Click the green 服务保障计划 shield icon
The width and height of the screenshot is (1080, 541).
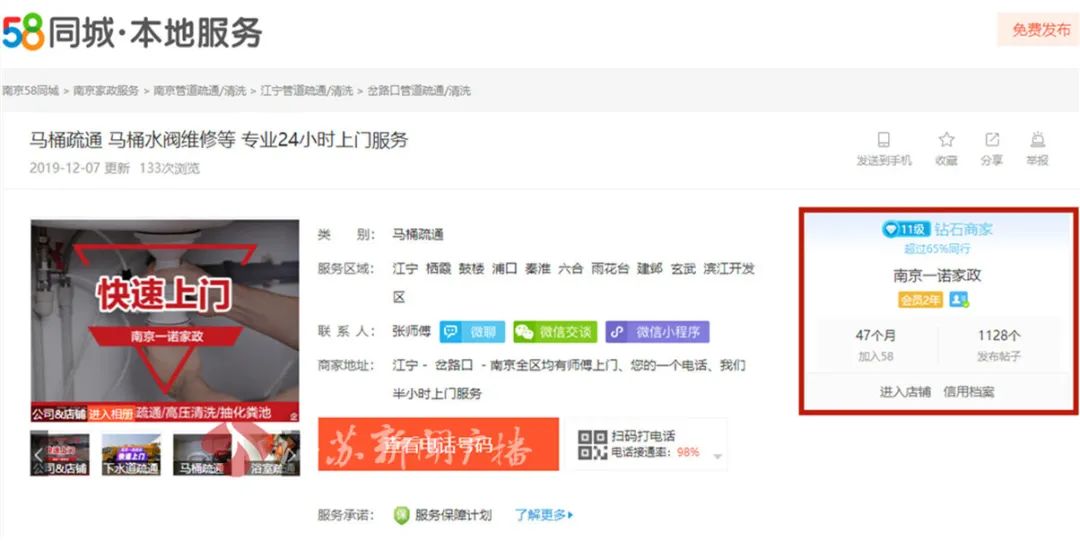pyautogui.click(x=402, y=515)
